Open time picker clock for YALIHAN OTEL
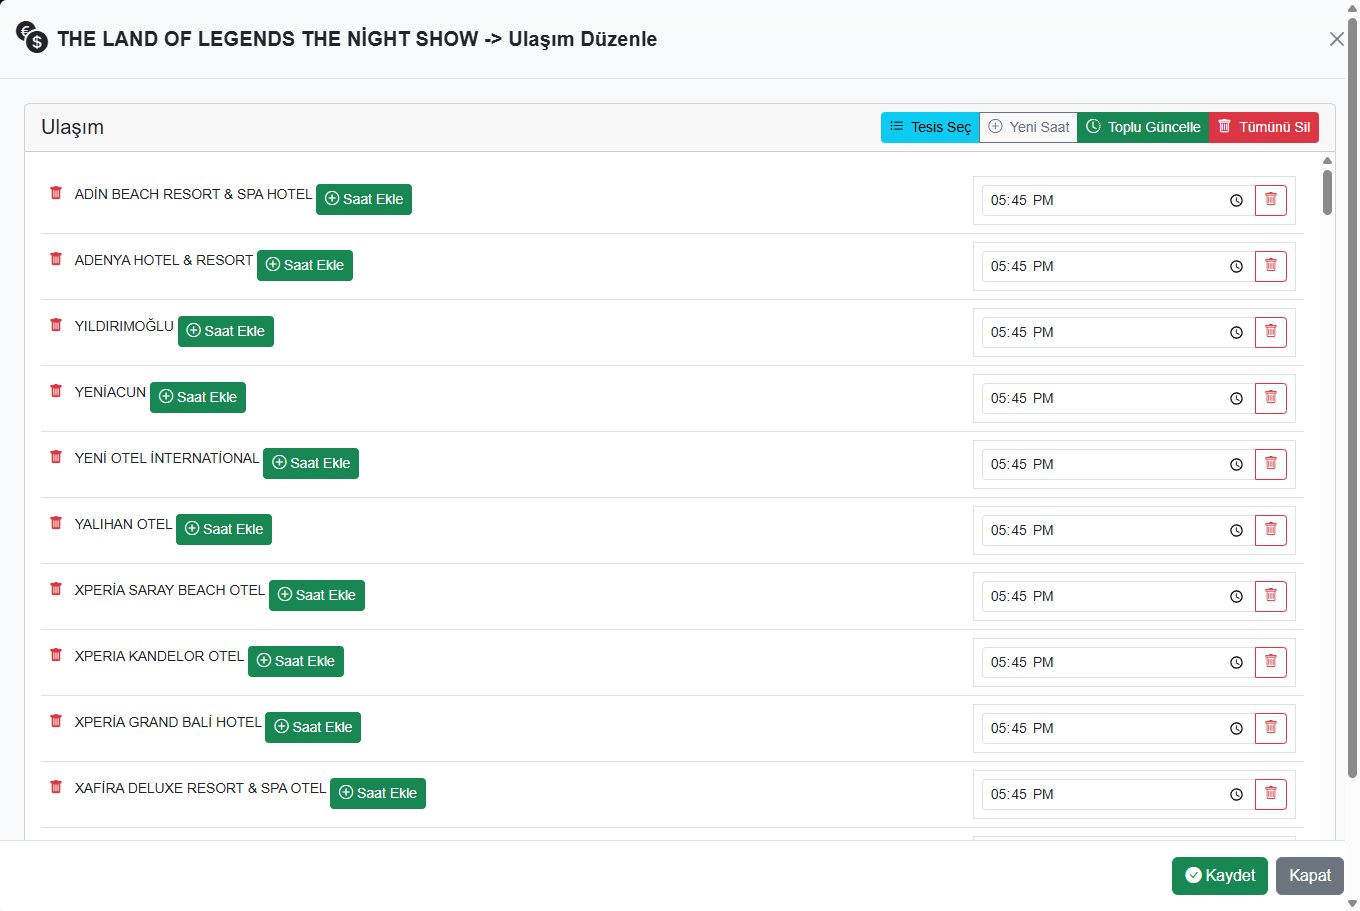1360x911 pixels. point(1236,531)
